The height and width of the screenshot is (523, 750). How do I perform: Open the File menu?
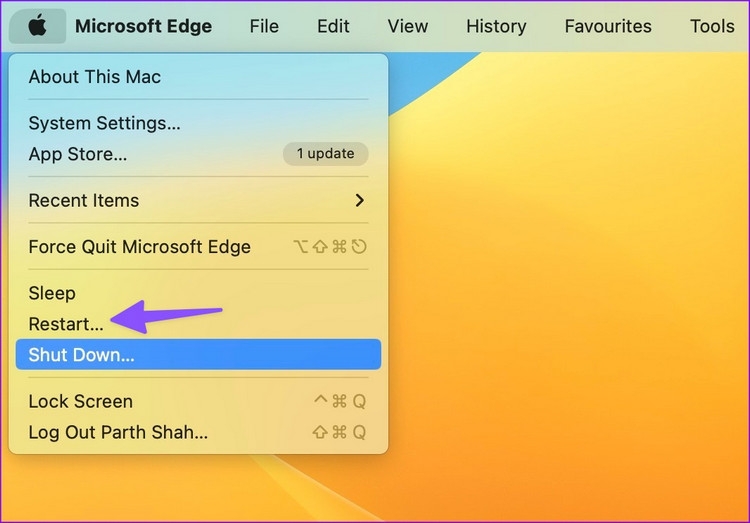click(x=264, y=26)
